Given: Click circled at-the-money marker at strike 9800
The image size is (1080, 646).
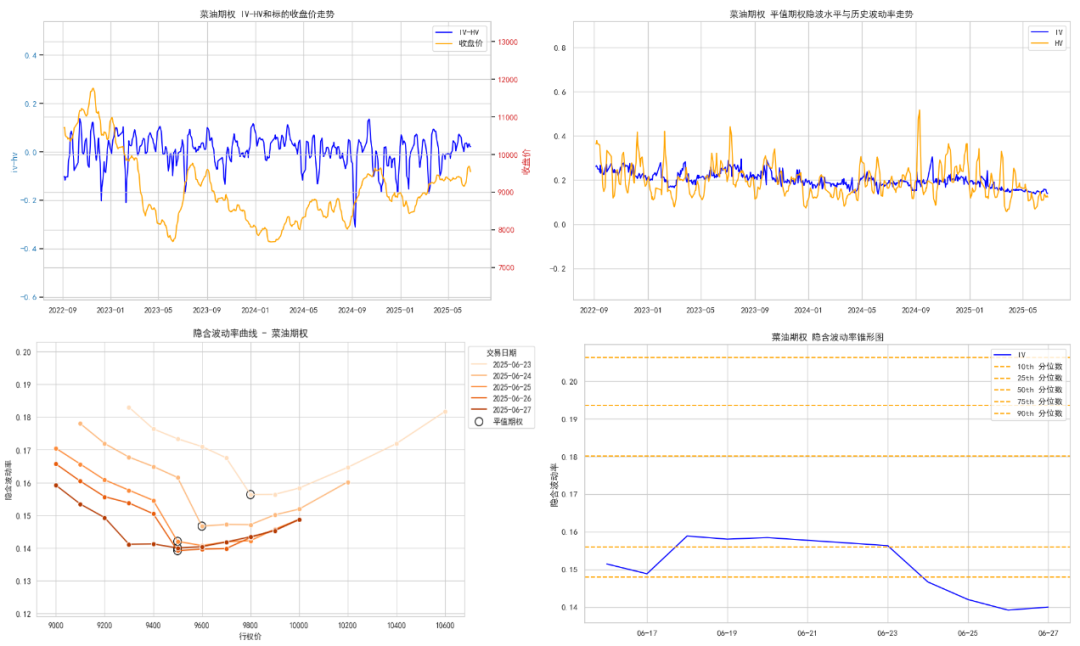Looking at the screenshot, I should 251,494.
